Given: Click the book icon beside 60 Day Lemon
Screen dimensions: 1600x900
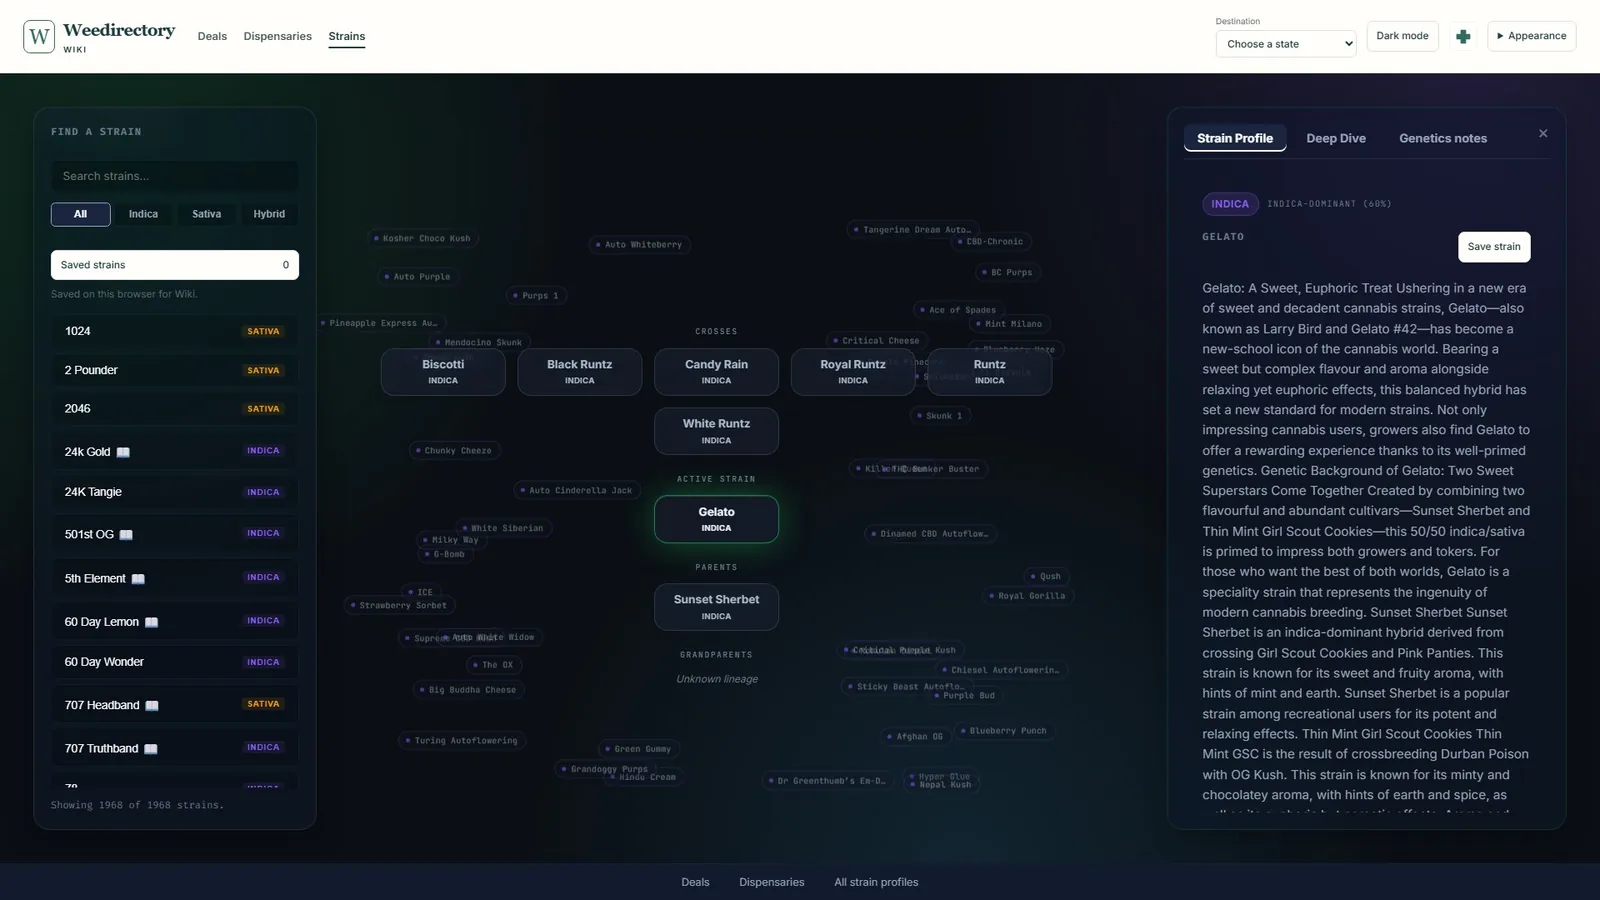Looking at the screenshot, I should 151,622.
